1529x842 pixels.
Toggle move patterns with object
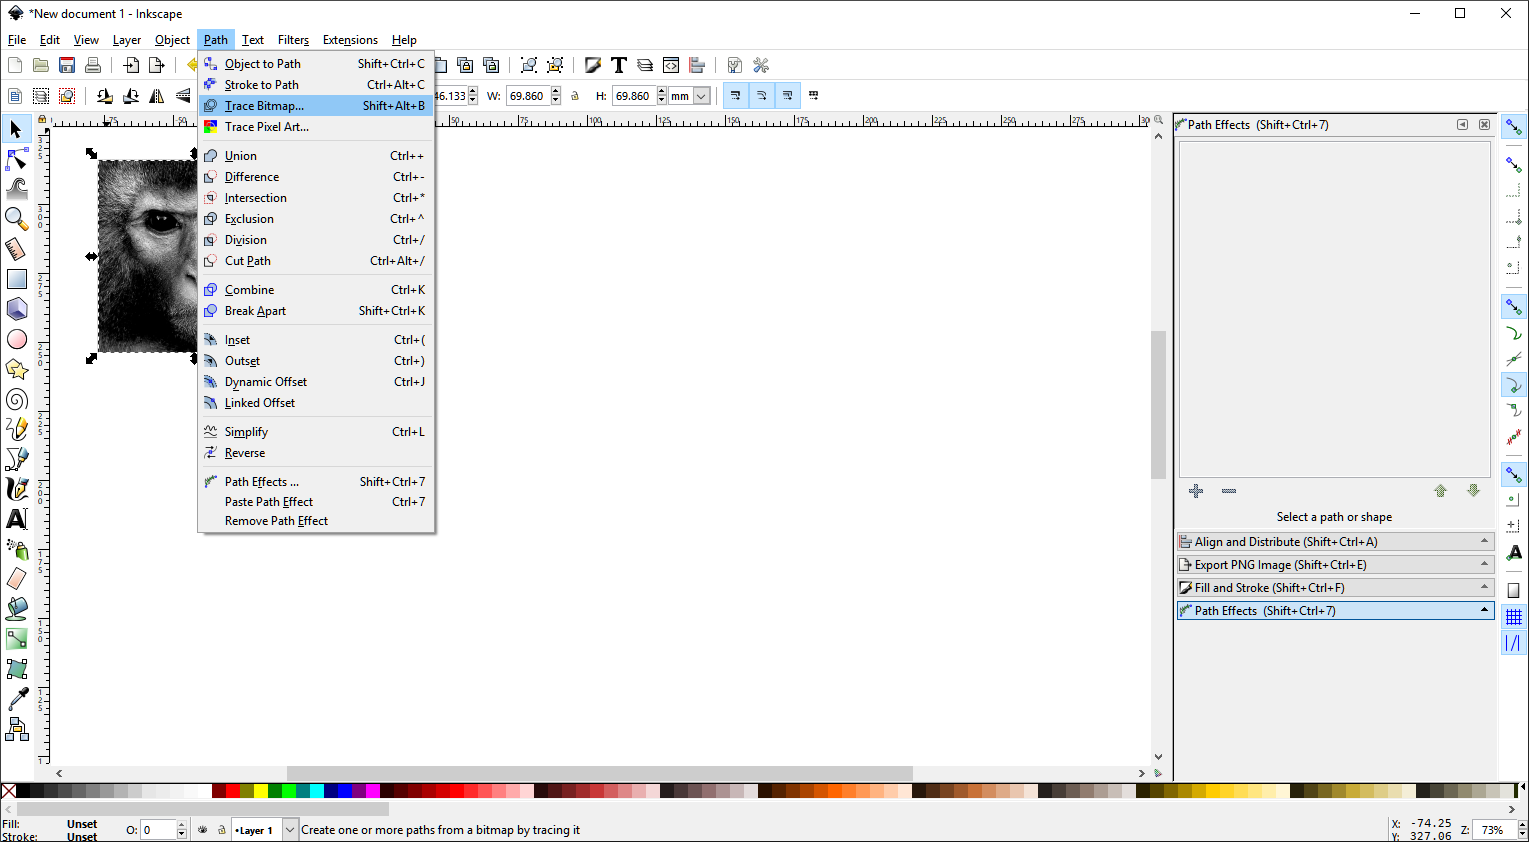point(813,96)
